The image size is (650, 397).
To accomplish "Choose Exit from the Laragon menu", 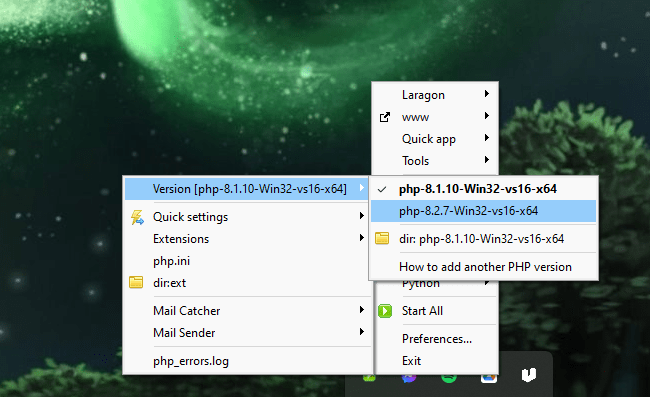I will tap(436, 361).
